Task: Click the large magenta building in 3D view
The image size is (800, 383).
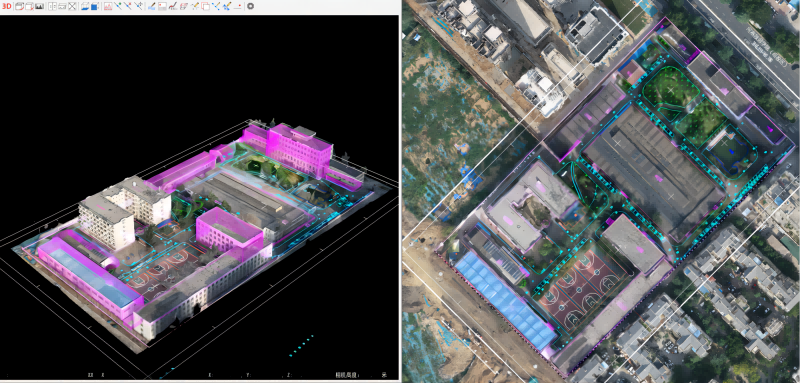Action: [x=300, y=148]
